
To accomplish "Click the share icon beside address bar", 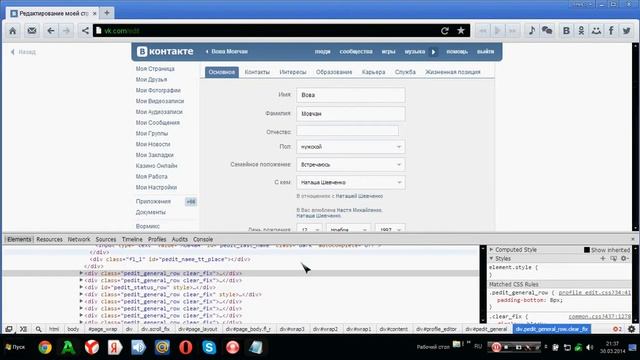I will (85, 31).
